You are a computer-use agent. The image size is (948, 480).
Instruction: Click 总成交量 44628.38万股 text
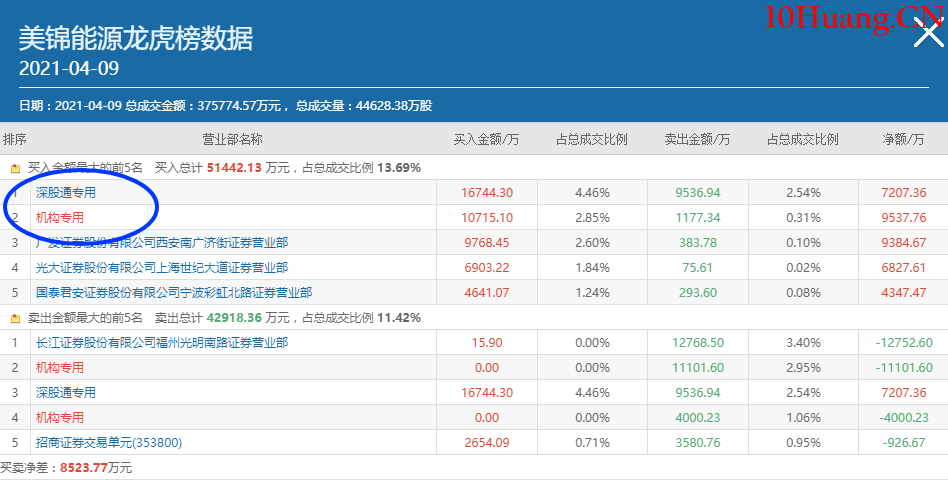coord(364,106)
